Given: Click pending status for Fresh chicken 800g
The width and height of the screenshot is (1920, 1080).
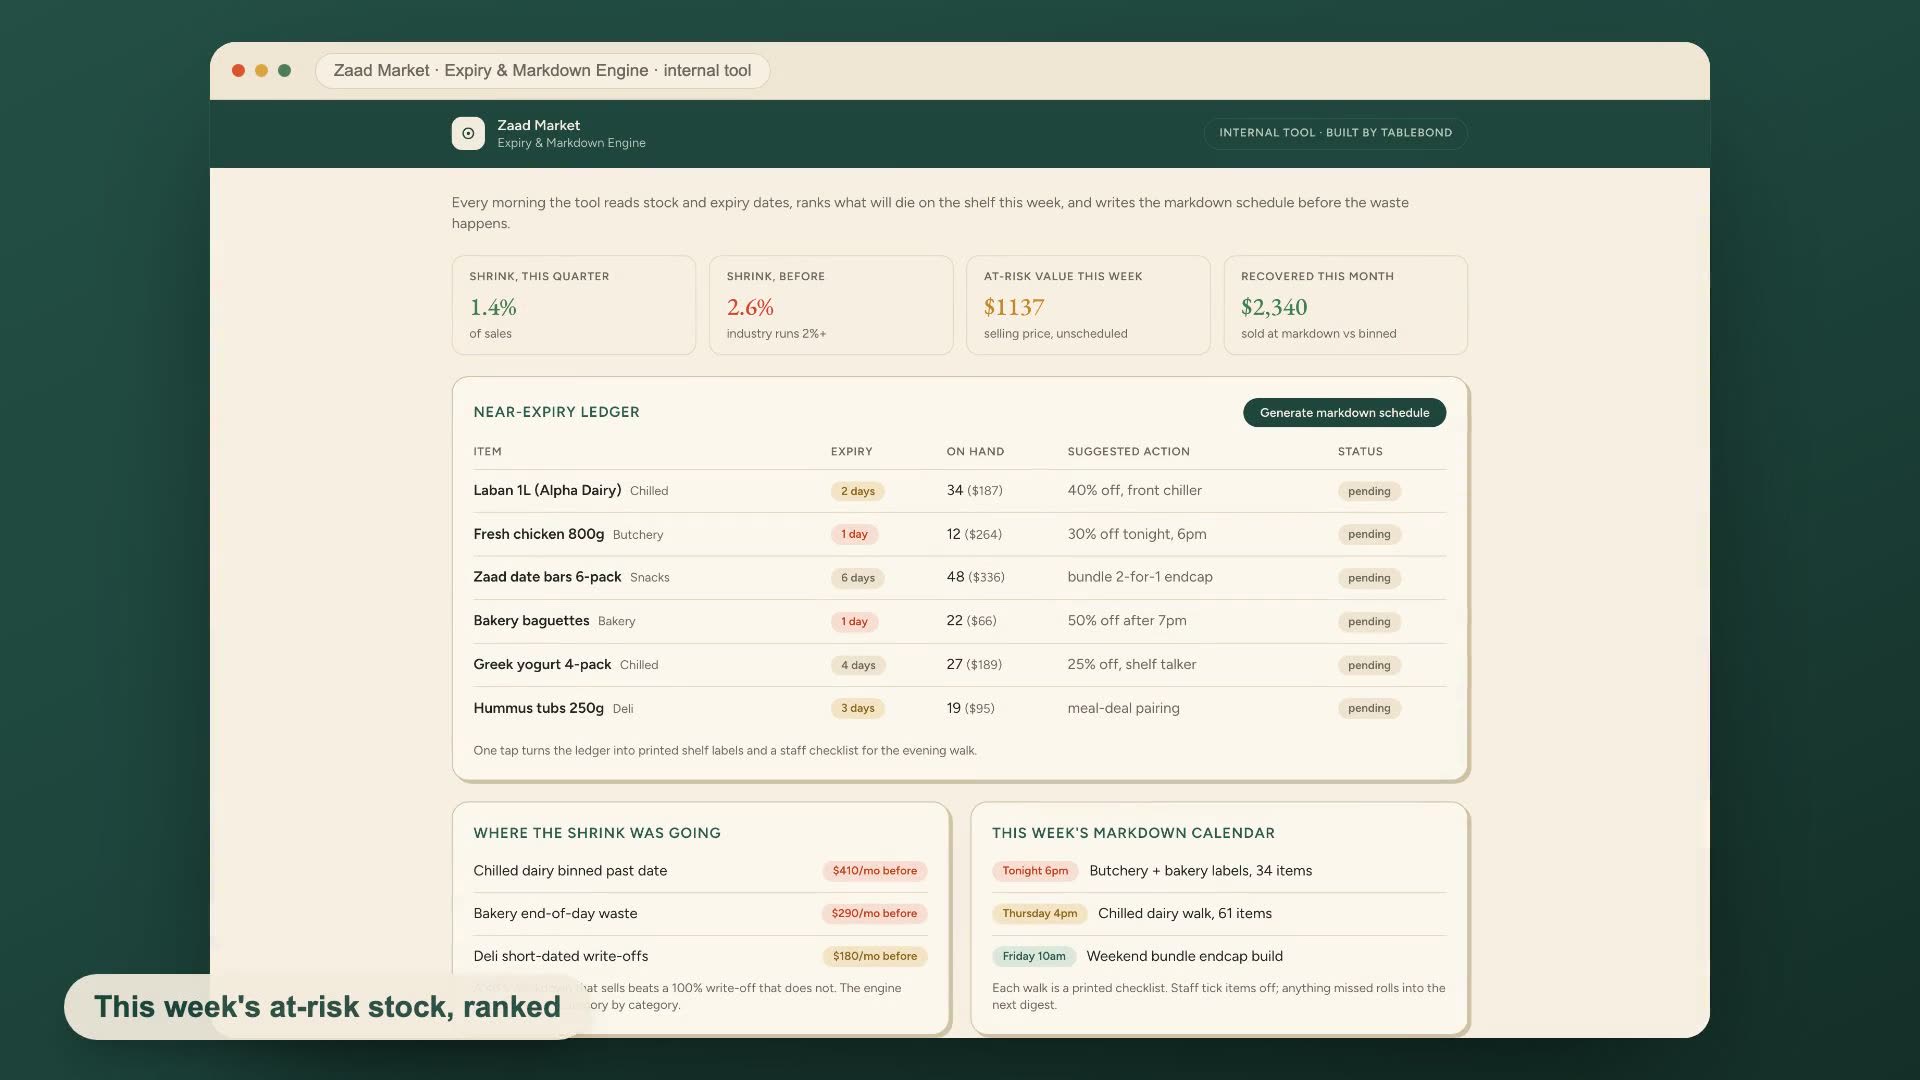Looking at the screenshot, I should point(1369,534).
